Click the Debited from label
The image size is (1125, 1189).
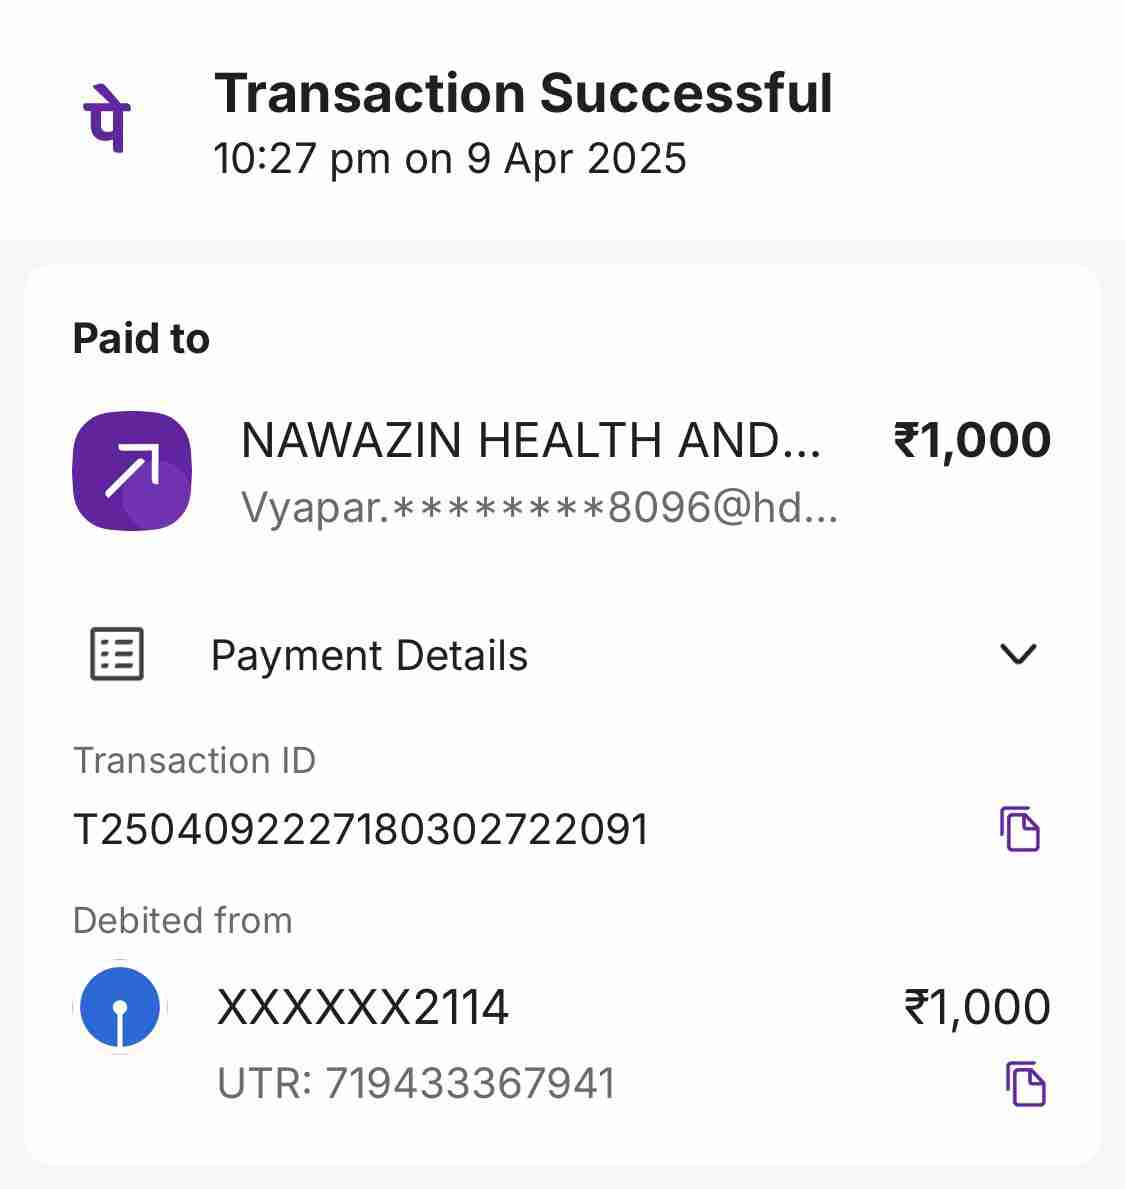[182, 920]
